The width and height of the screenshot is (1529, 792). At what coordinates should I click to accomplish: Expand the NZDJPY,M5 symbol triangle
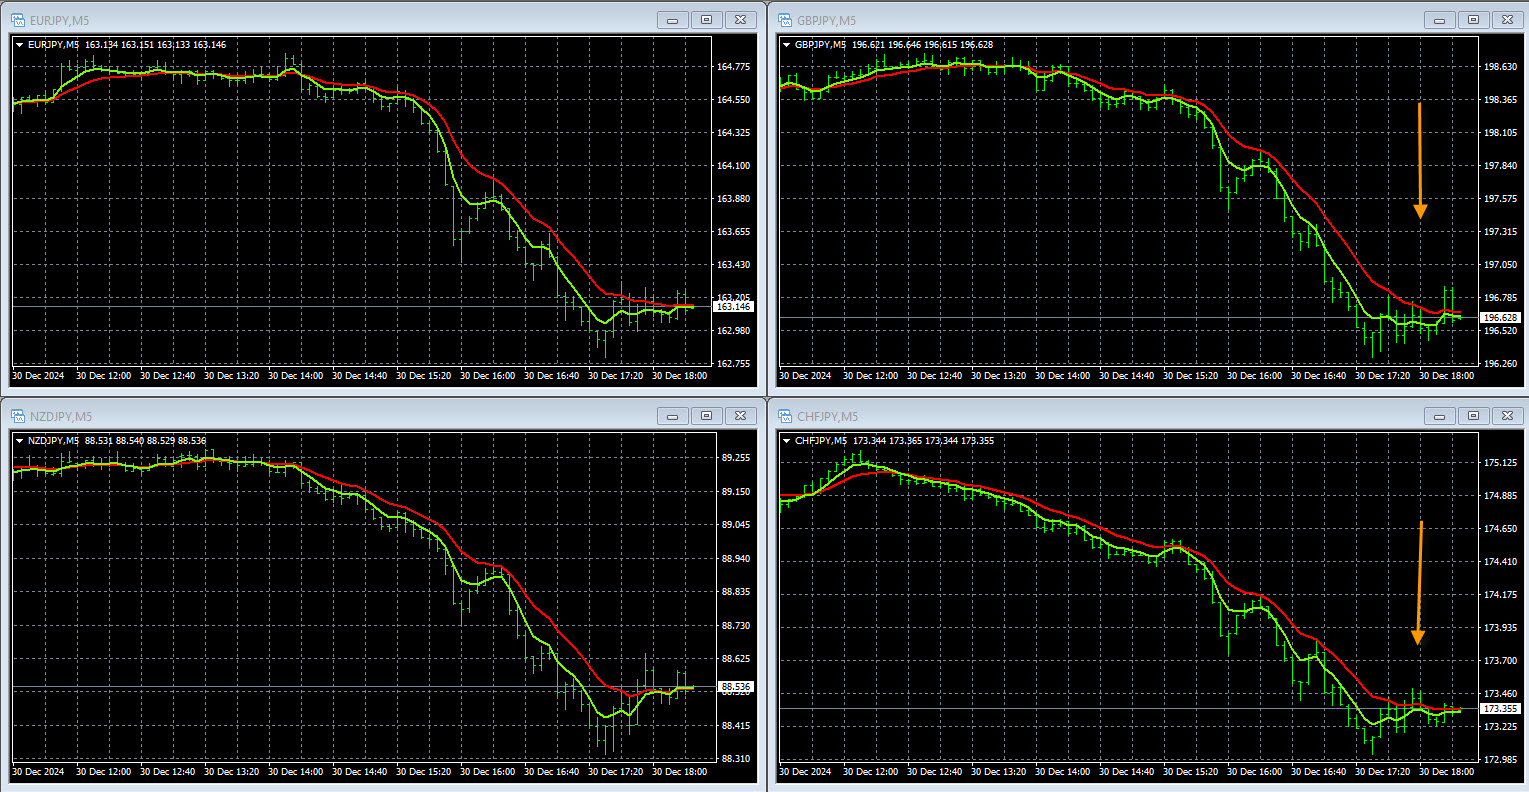20,441
